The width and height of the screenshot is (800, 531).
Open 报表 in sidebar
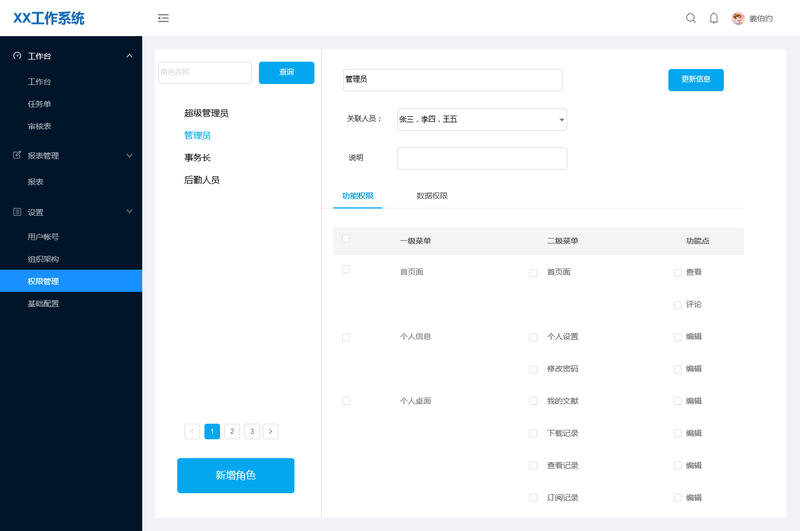point(35,182)
